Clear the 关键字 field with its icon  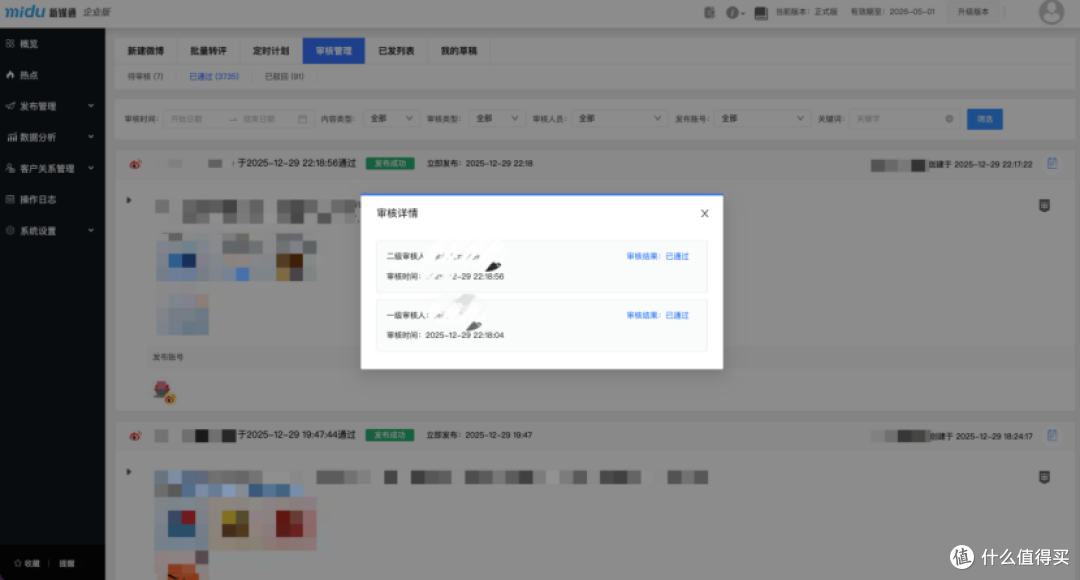click(x=949, y=119)
